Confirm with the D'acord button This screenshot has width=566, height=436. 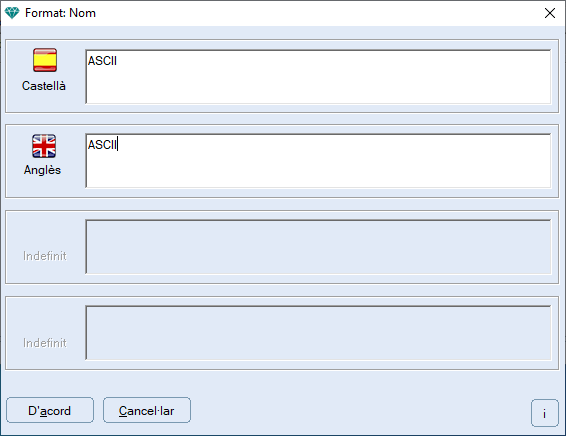(50, 410)
